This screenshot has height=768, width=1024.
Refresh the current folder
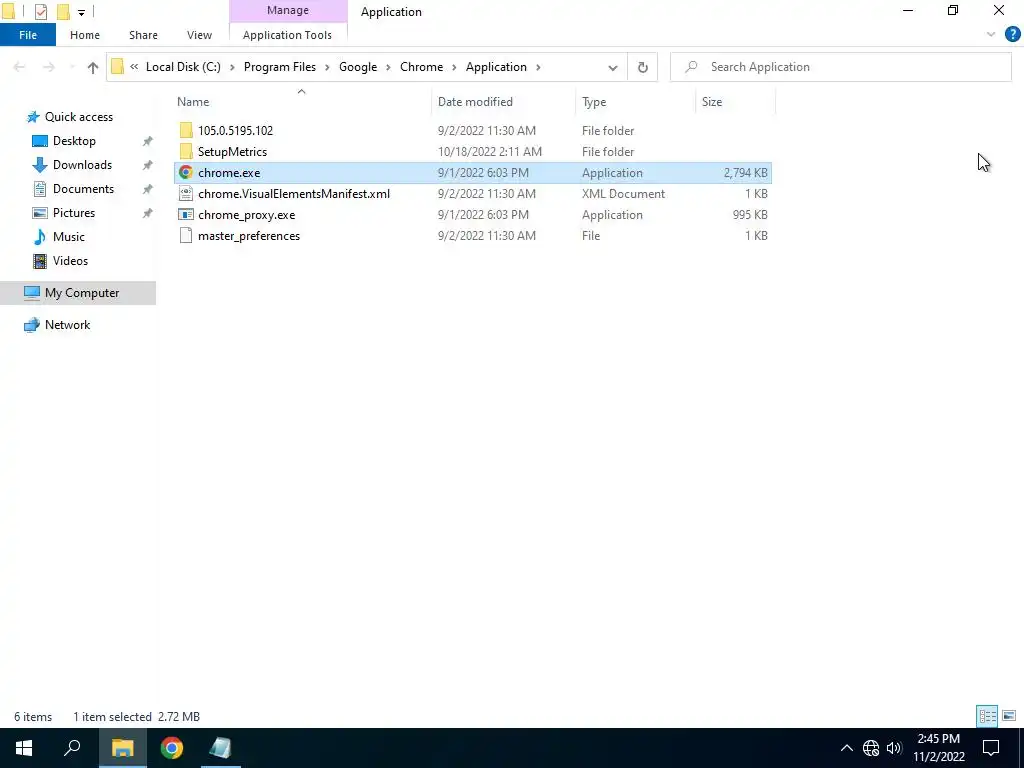tap(643, 67)
